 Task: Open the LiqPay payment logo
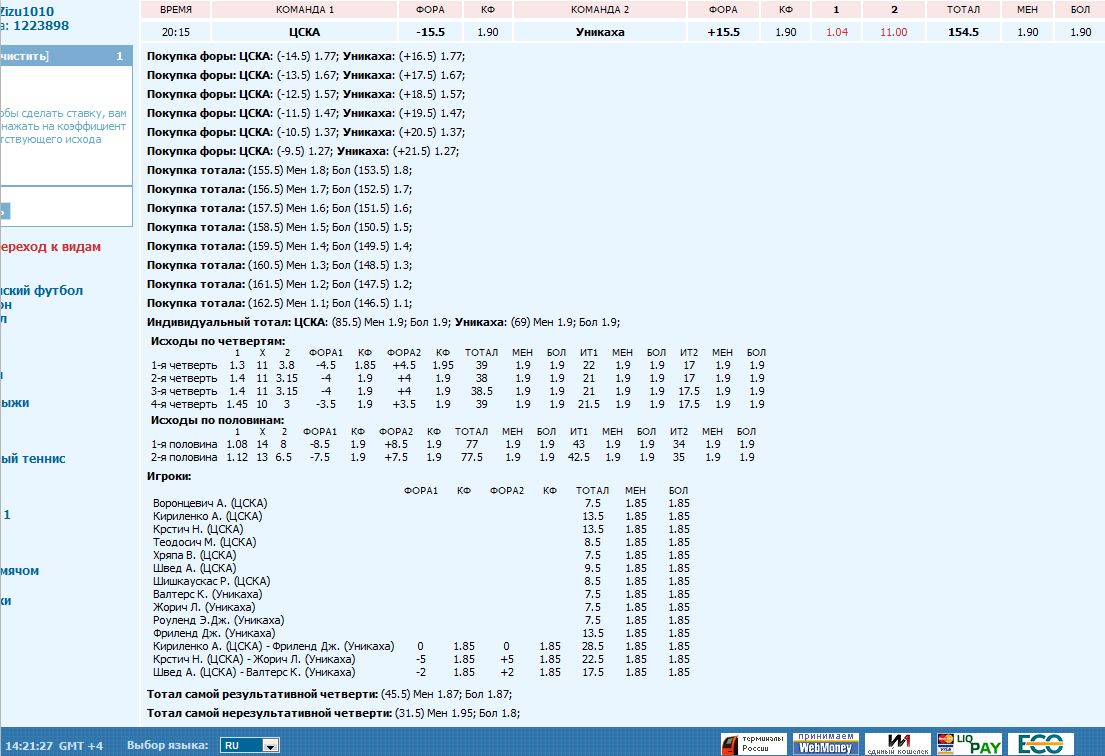coord(969,743)
